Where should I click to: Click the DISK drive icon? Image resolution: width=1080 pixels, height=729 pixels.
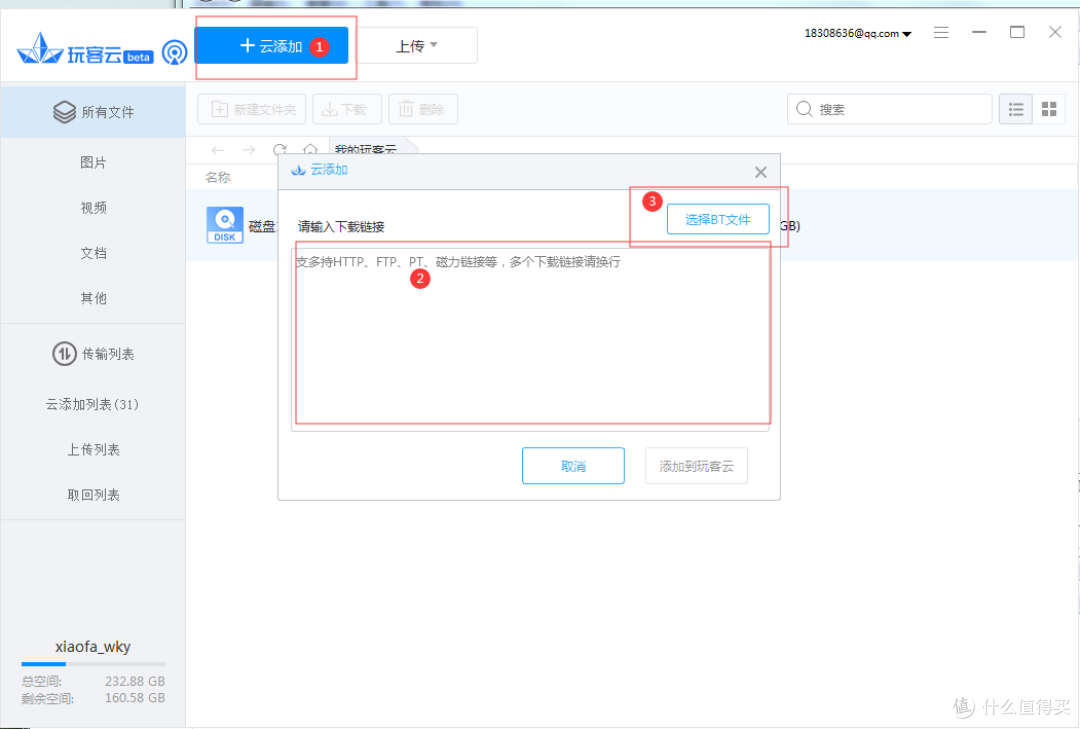(225, 225)
